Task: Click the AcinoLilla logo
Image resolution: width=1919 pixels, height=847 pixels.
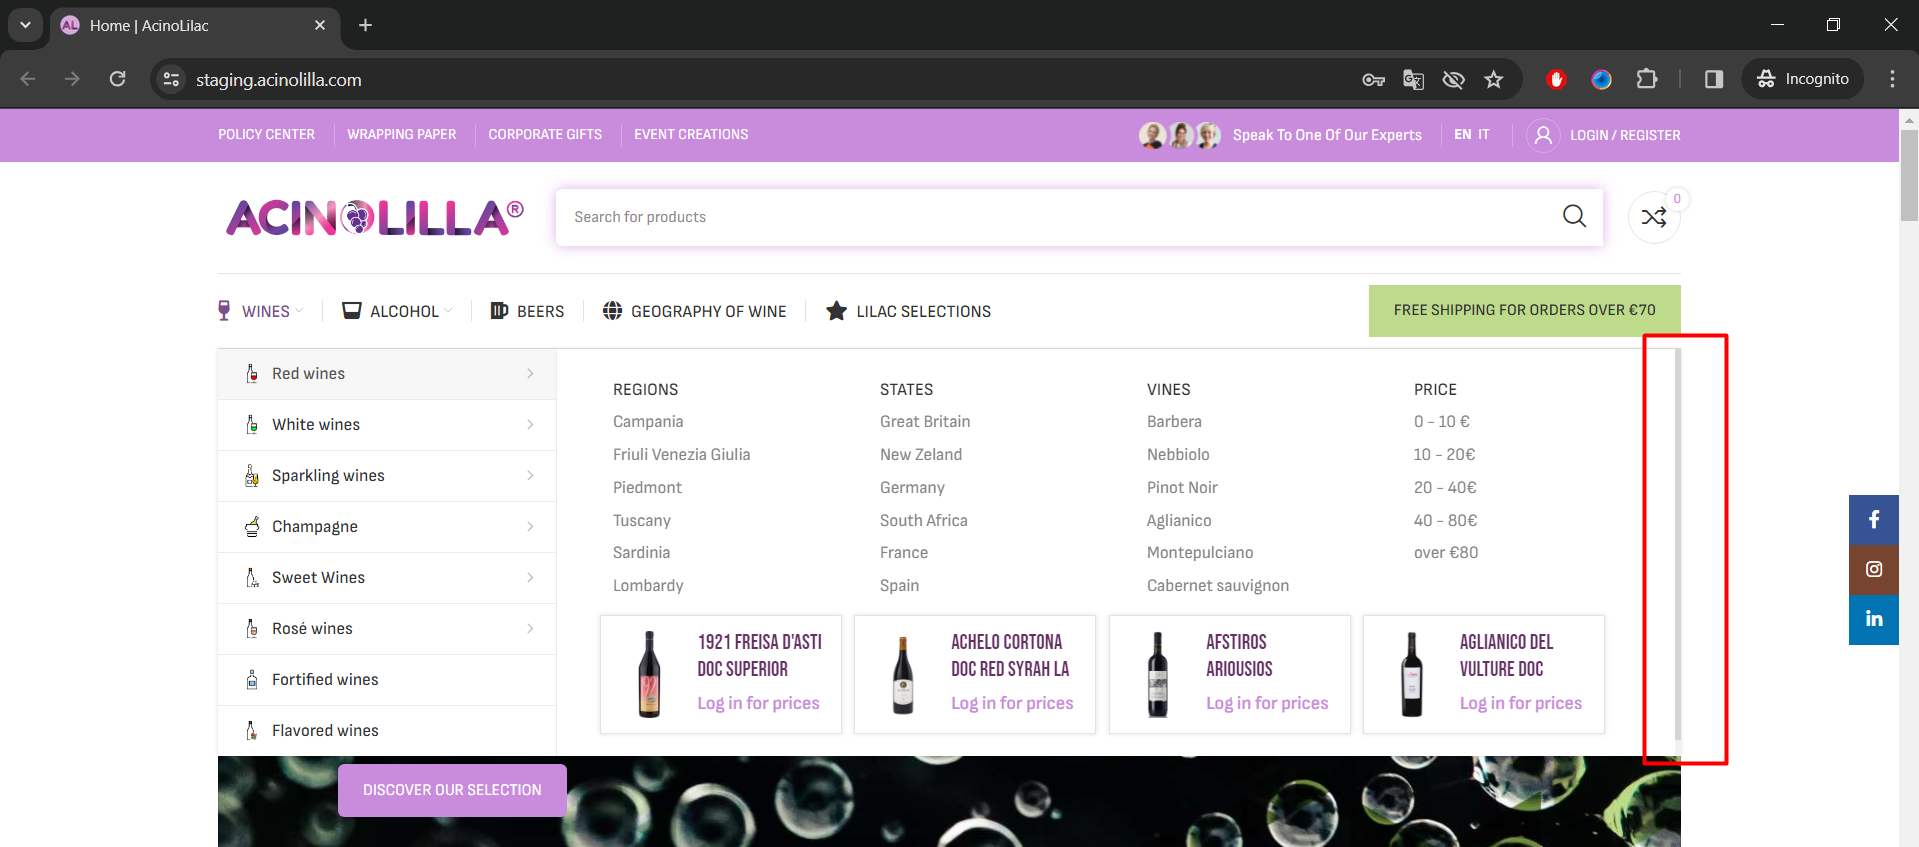Action: [x=375, y=217]
